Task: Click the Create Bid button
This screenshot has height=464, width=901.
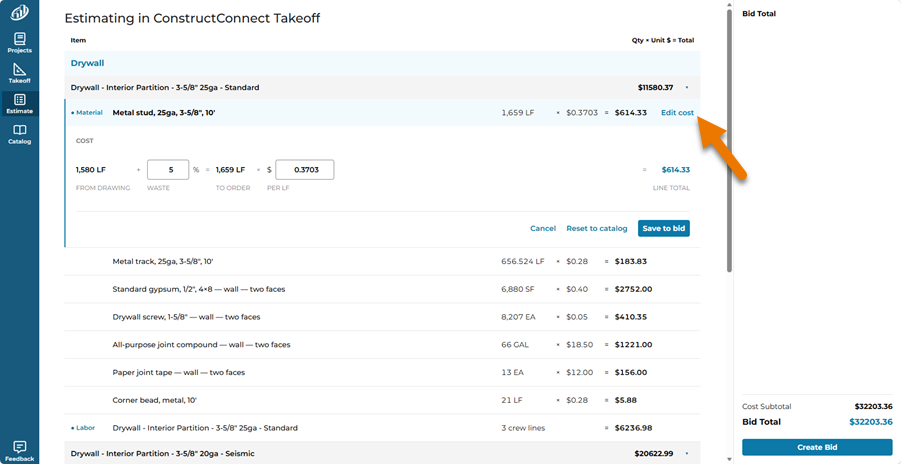Action: click(x=817, y=447)
